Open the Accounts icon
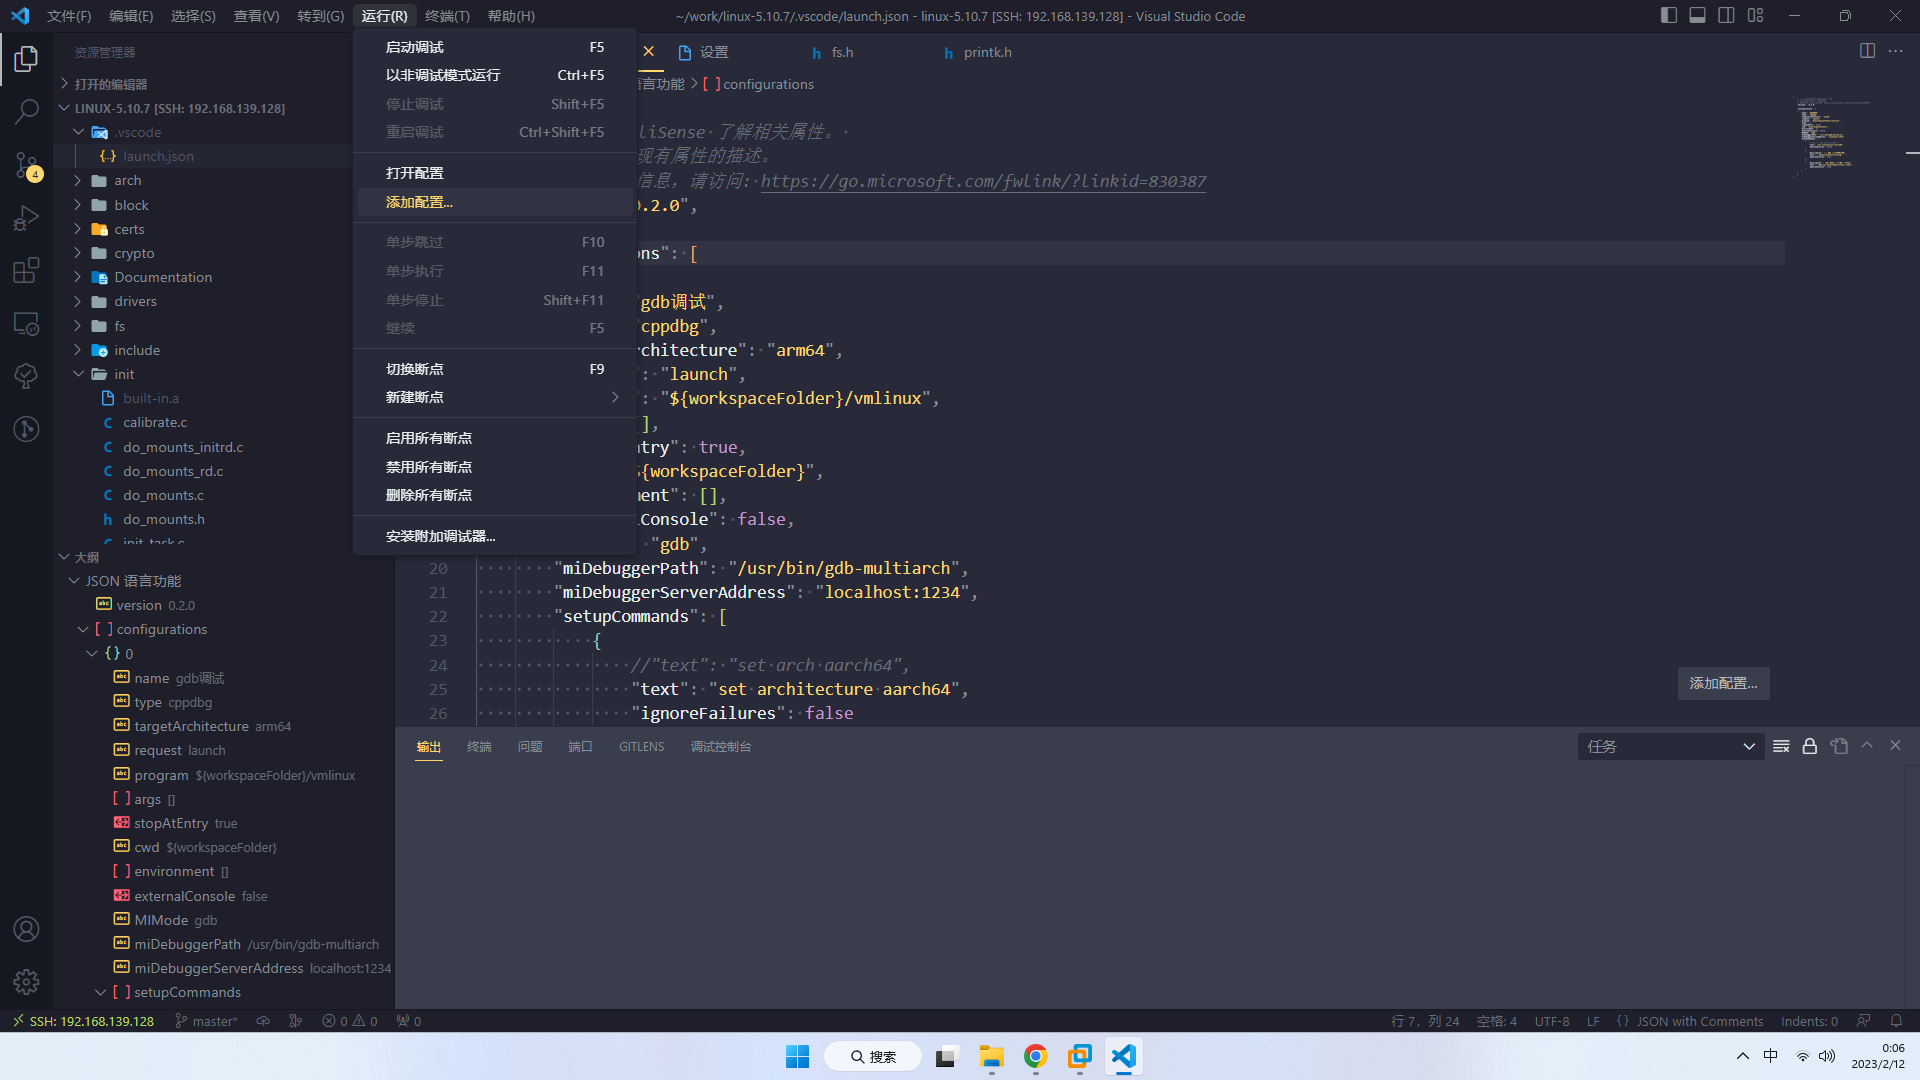This screenshot has width=1920, height=1080. coord(26,929)
